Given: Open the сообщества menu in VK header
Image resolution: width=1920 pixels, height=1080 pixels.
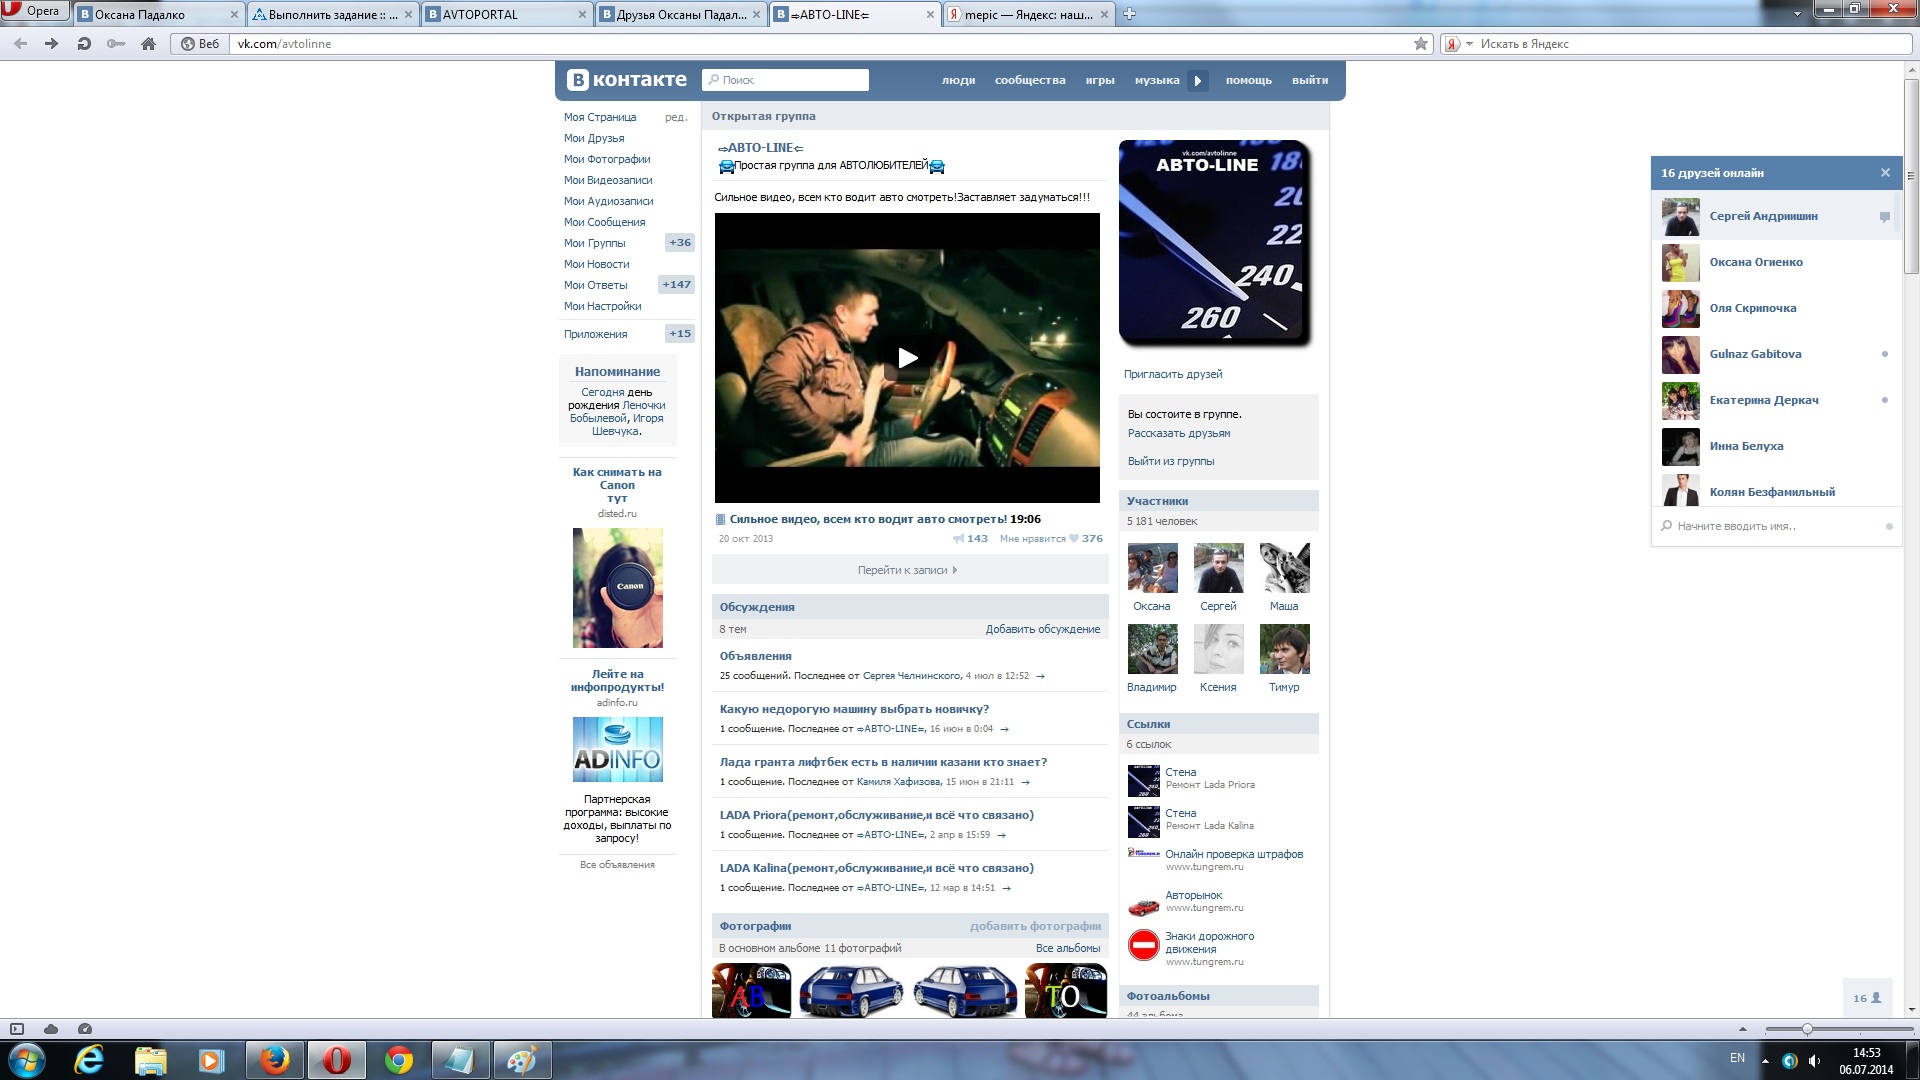Looking at the screenshot, I should (1029, 81).
